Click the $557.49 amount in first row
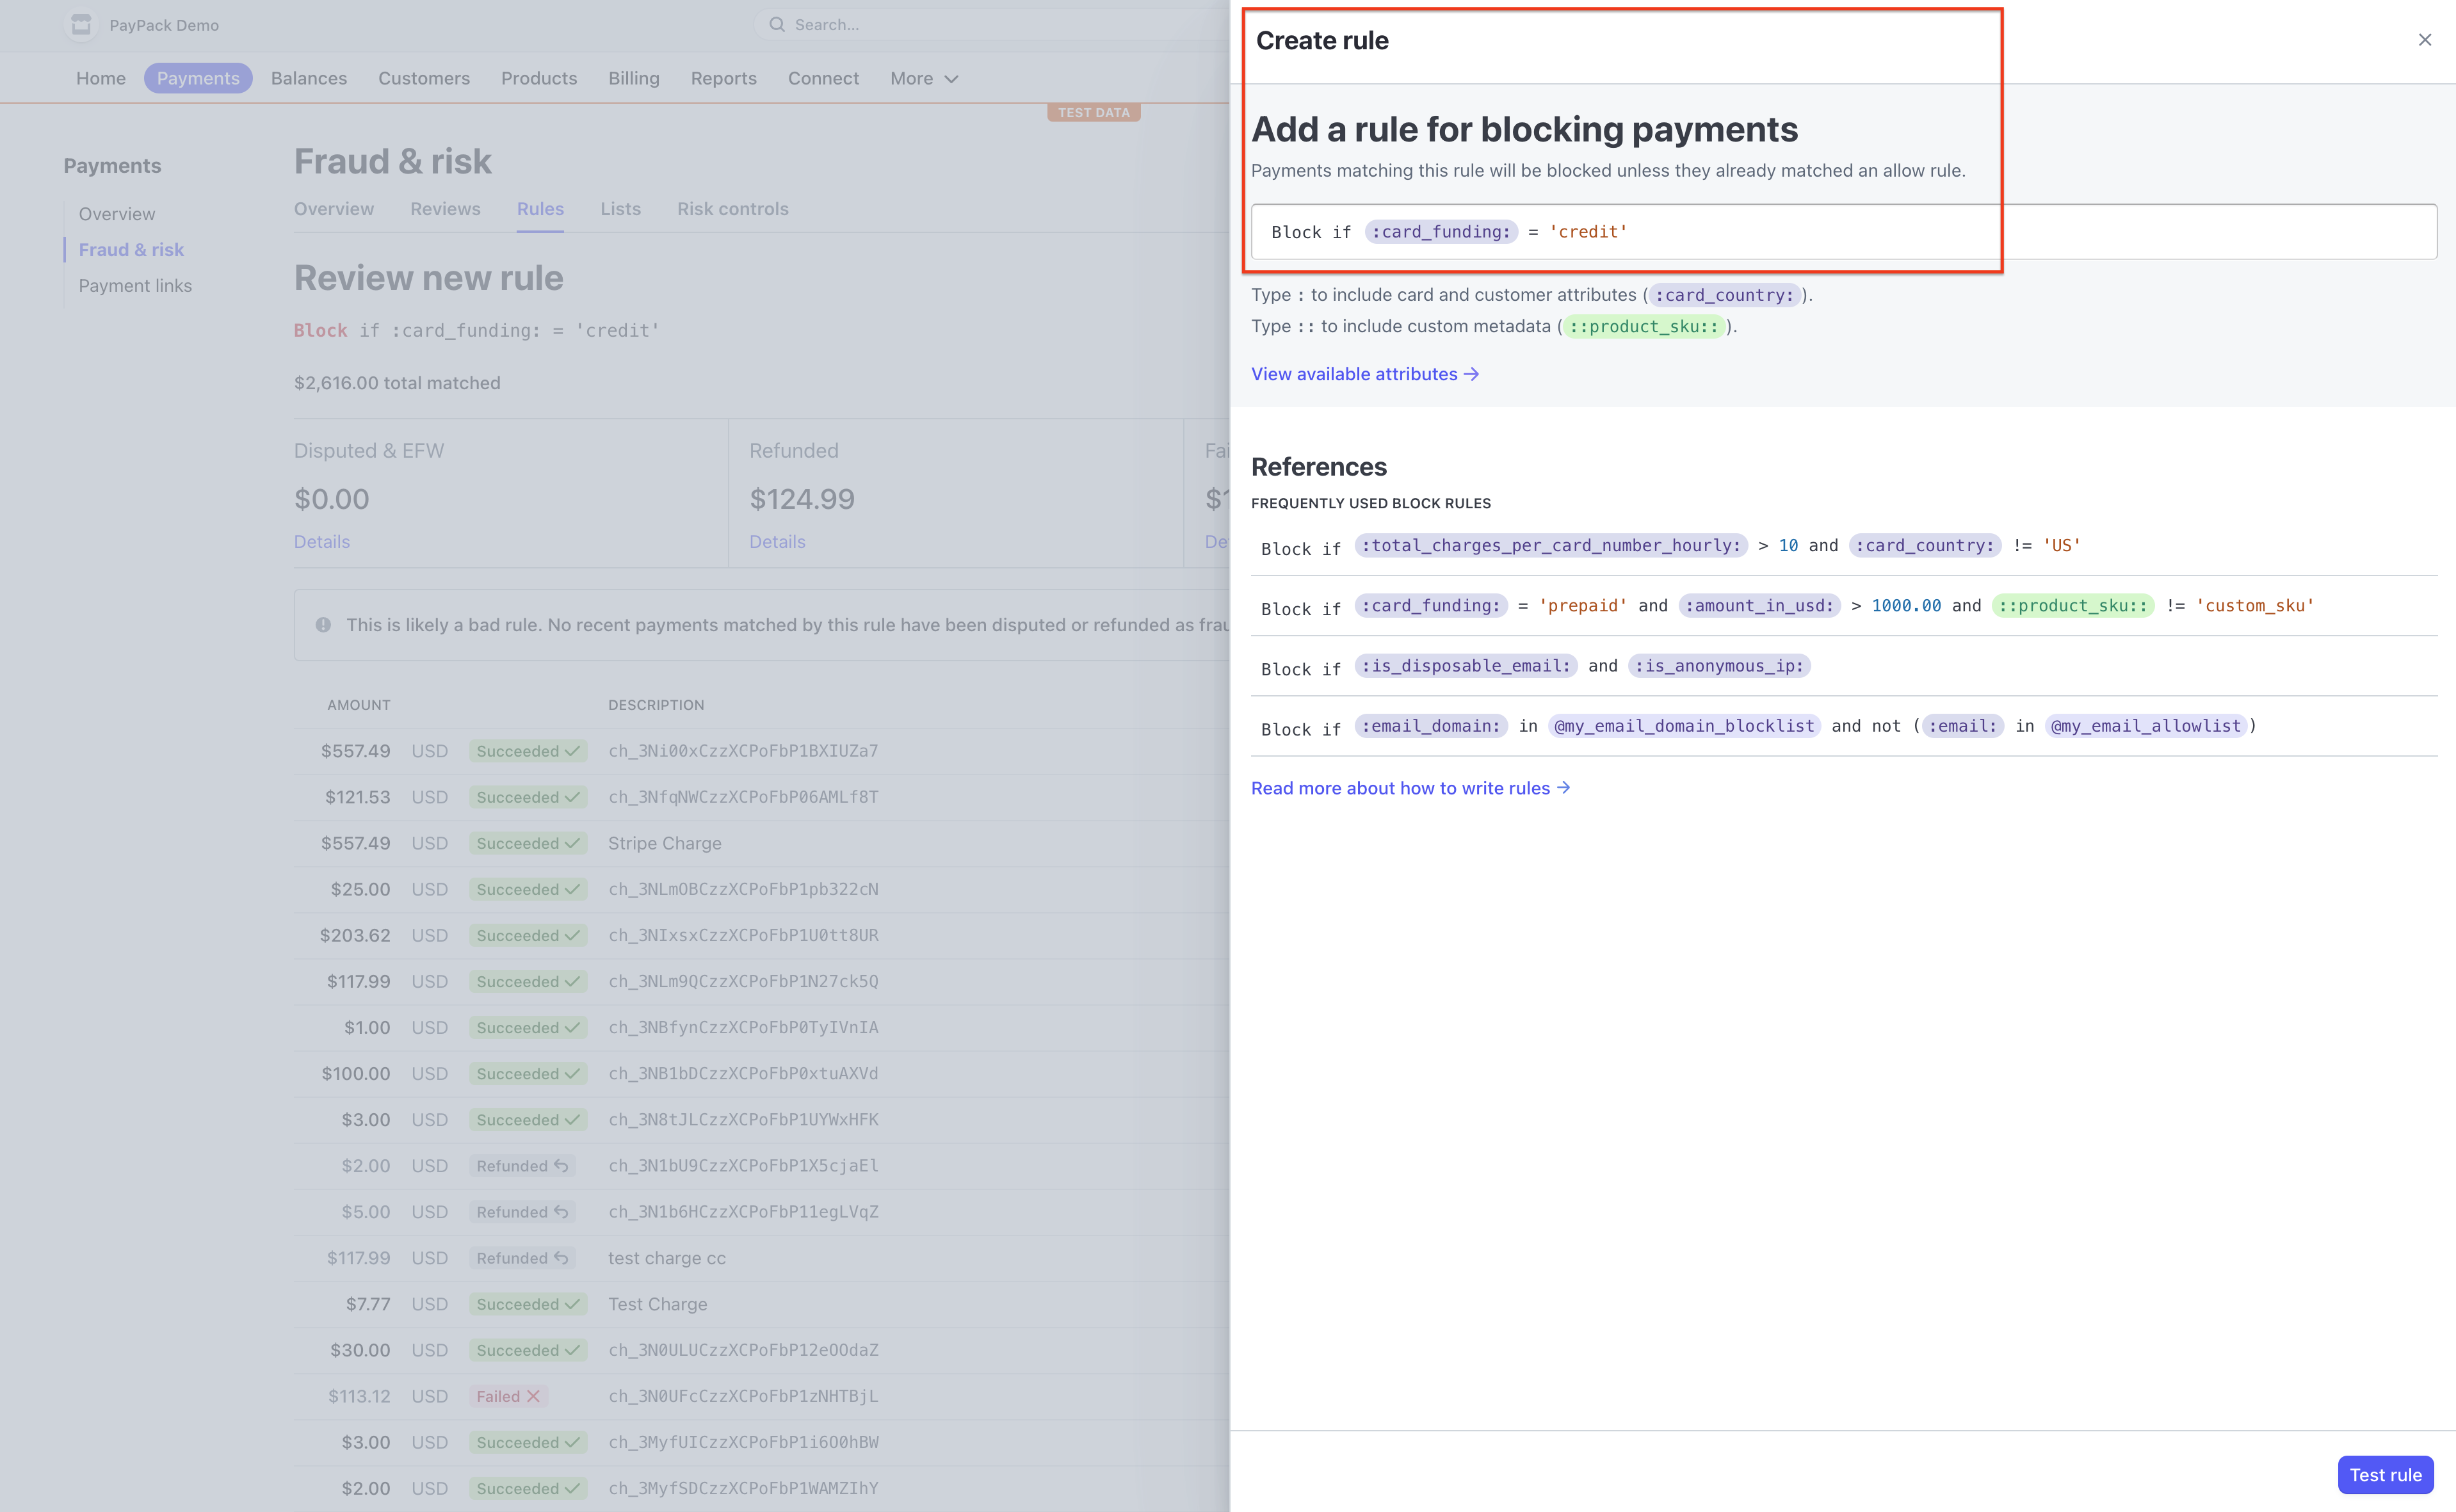 point(355,751)
